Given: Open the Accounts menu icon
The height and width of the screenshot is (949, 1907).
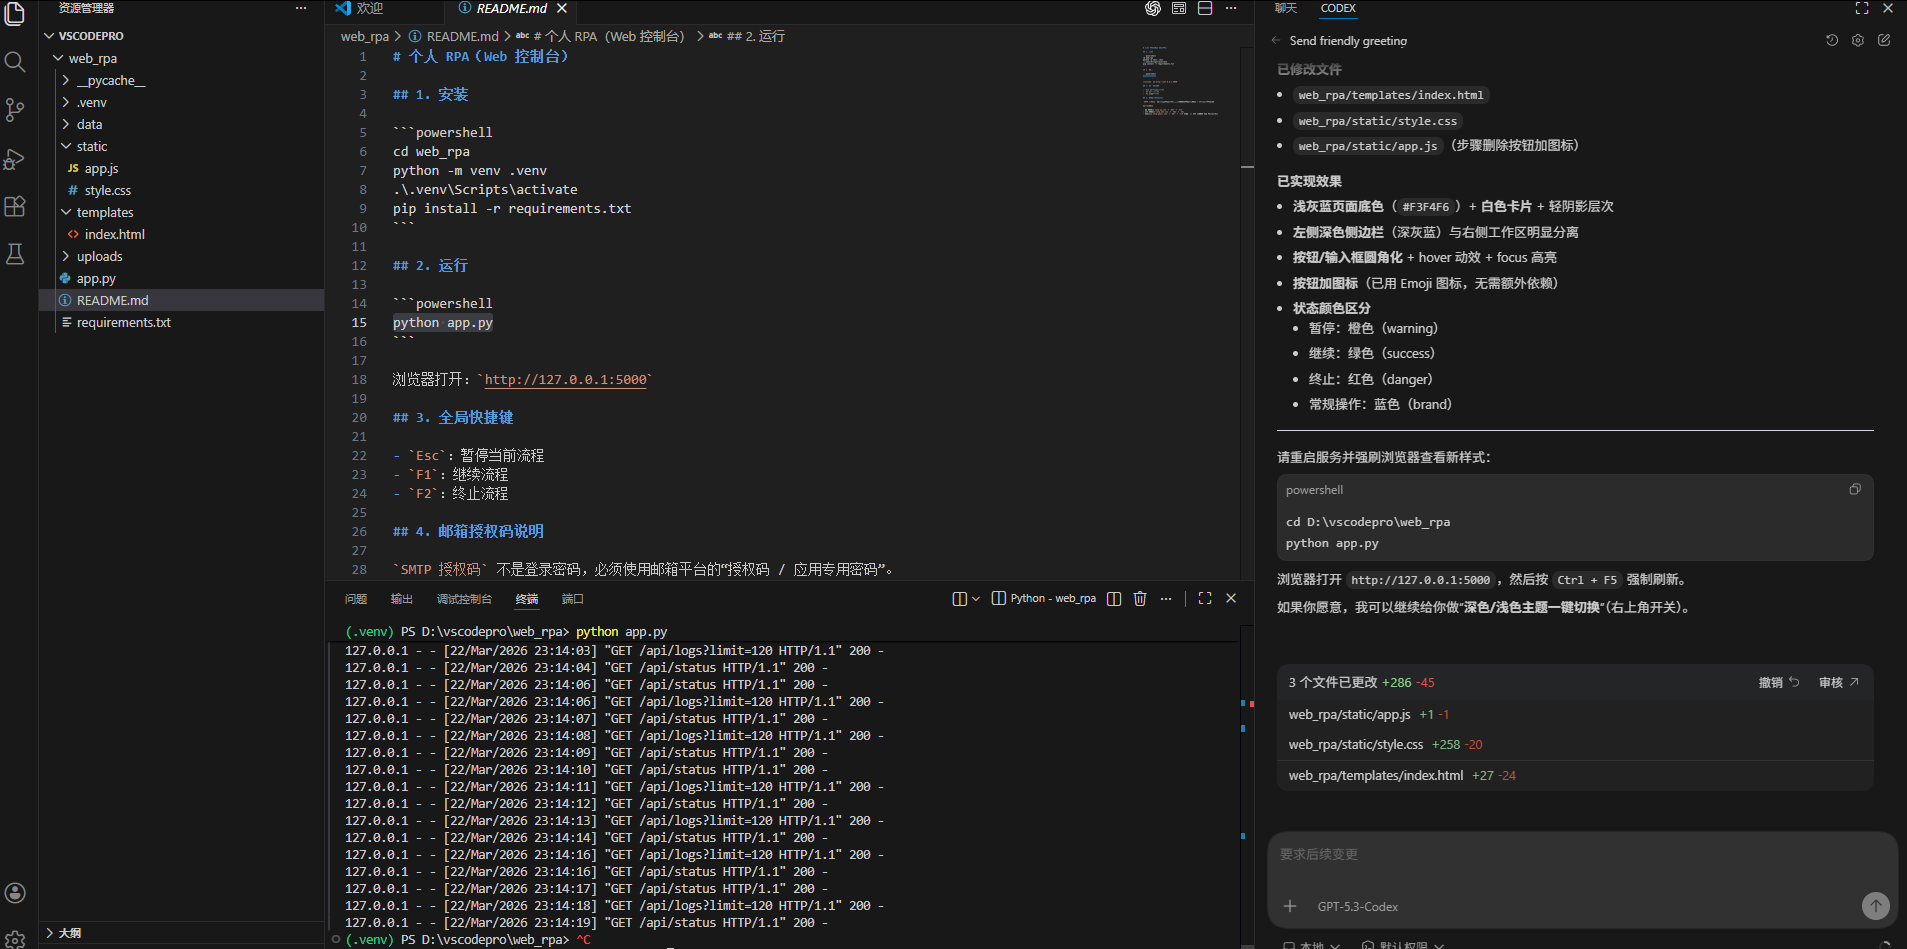Looking at the screenshot, I should tap(15, 893).
